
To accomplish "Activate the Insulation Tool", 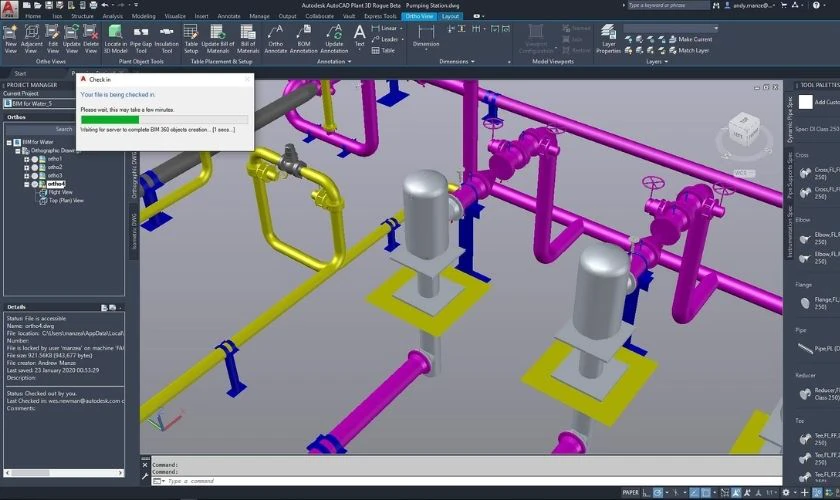I will 167,39.
